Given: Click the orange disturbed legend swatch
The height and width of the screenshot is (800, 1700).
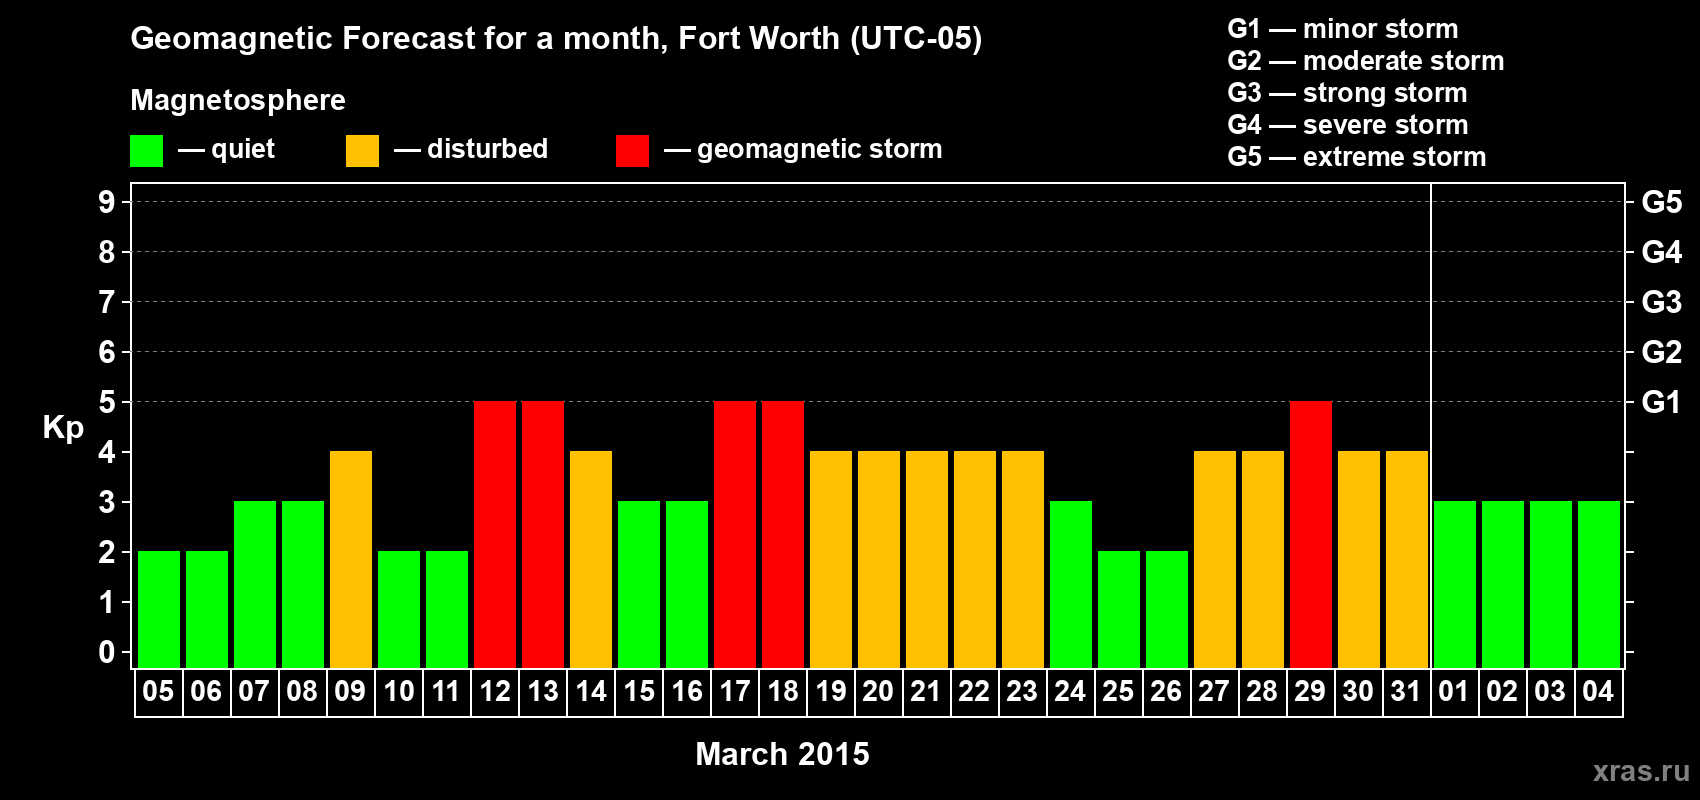Looking at the screenshot, I should (x=362, y=151).
